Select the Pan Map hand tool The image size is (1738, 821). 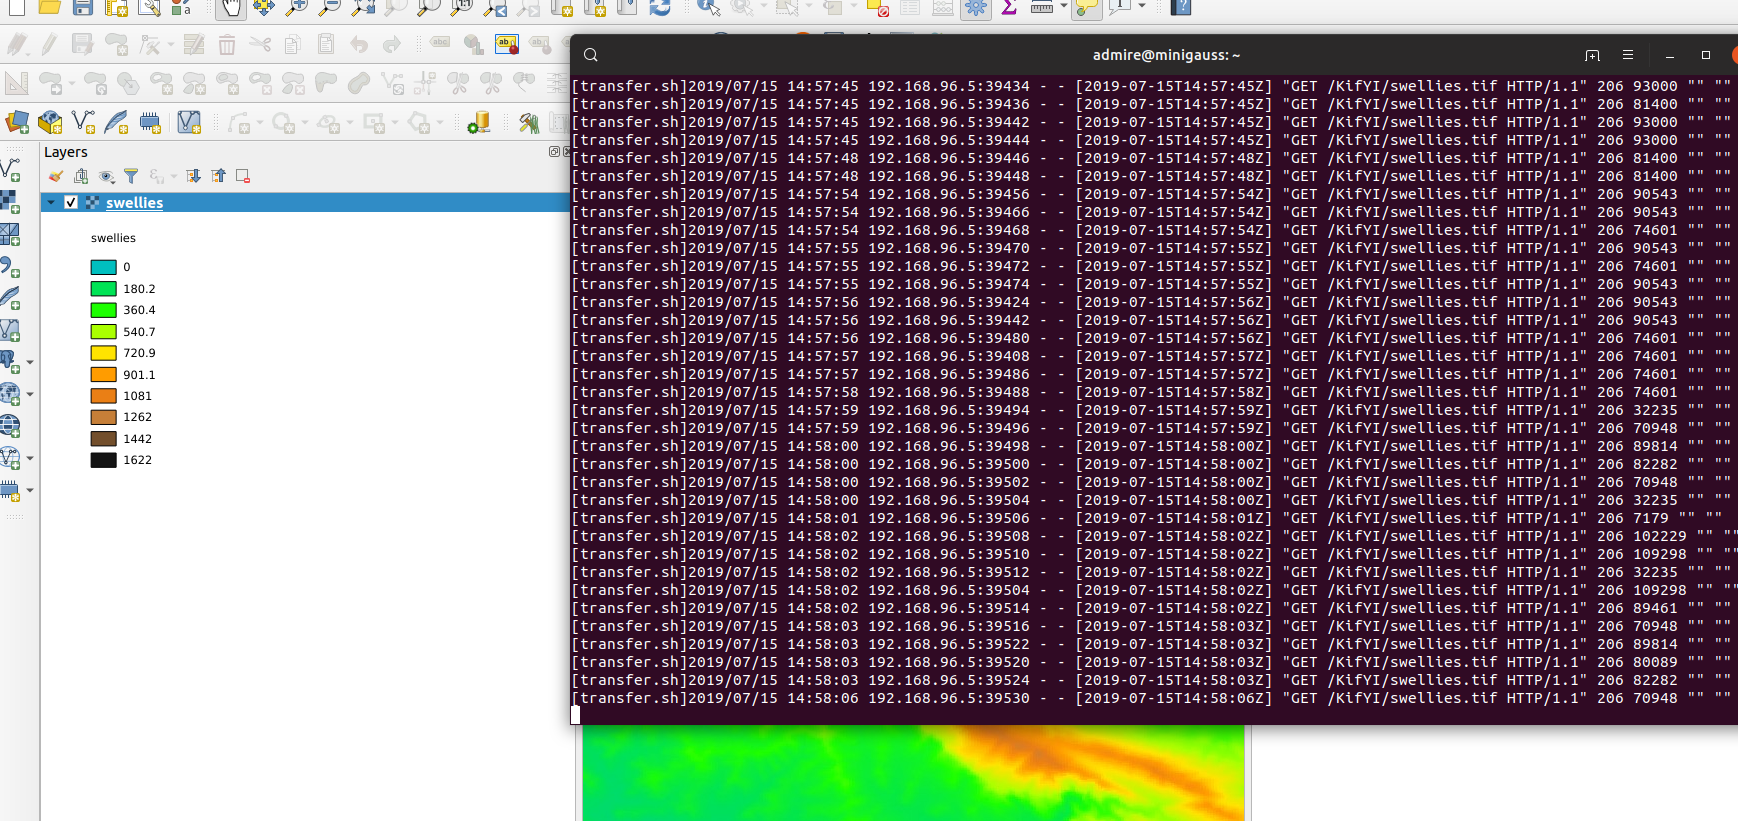230,8
